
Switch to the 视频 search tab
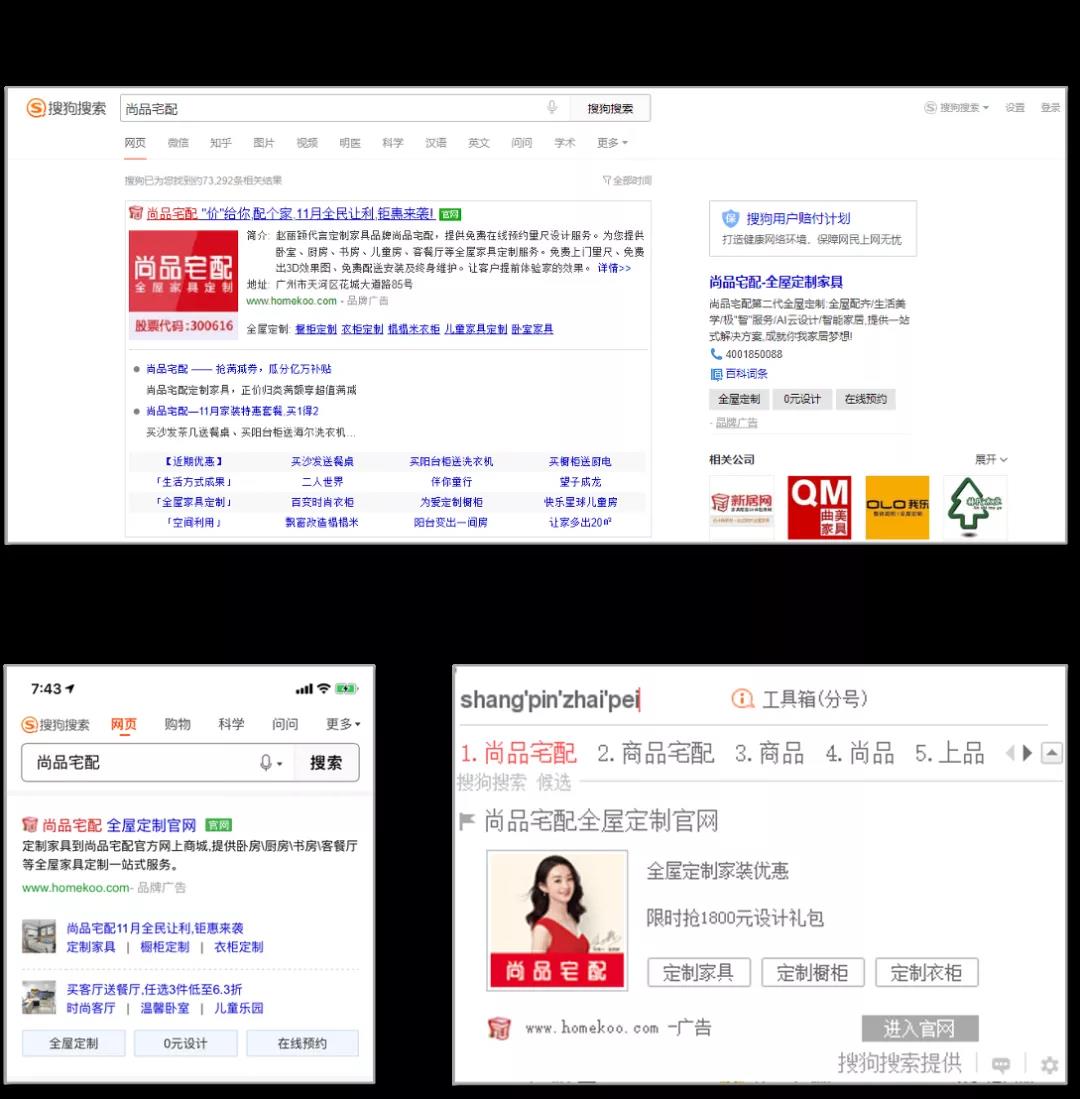(307, 142)
